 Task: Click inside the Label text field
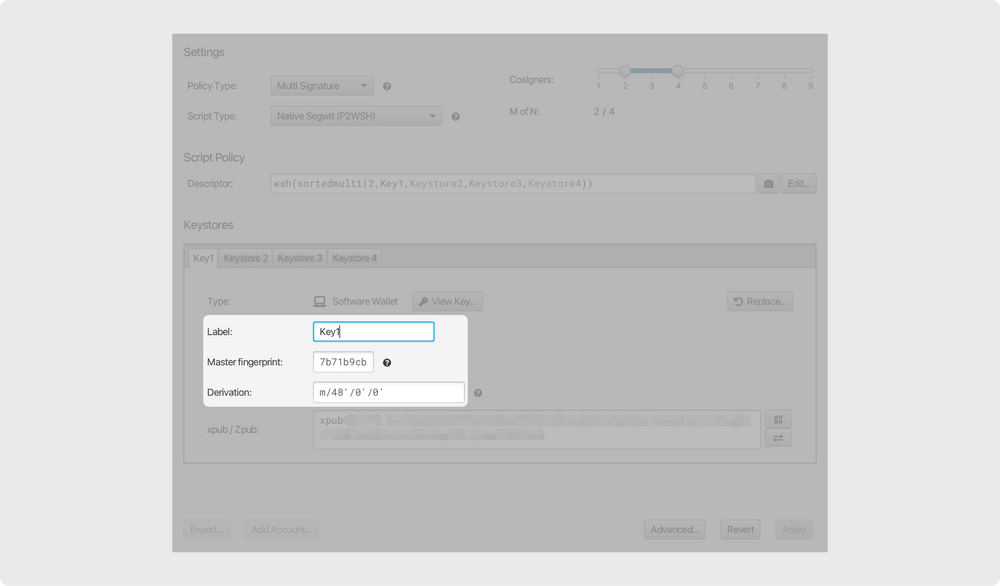pos(373,331)
